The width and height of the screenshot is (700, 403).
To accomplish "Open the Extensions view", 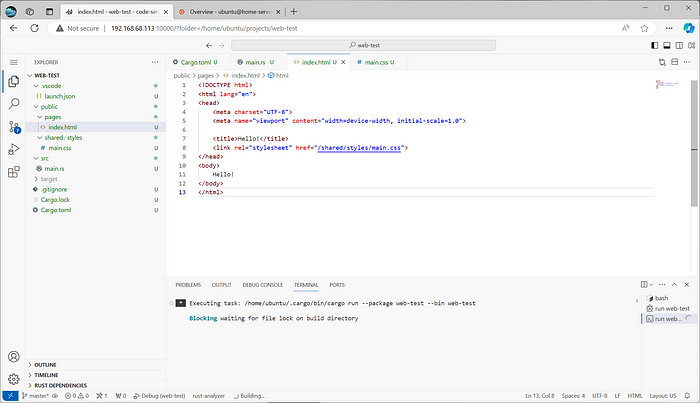I will coord(14,173).
